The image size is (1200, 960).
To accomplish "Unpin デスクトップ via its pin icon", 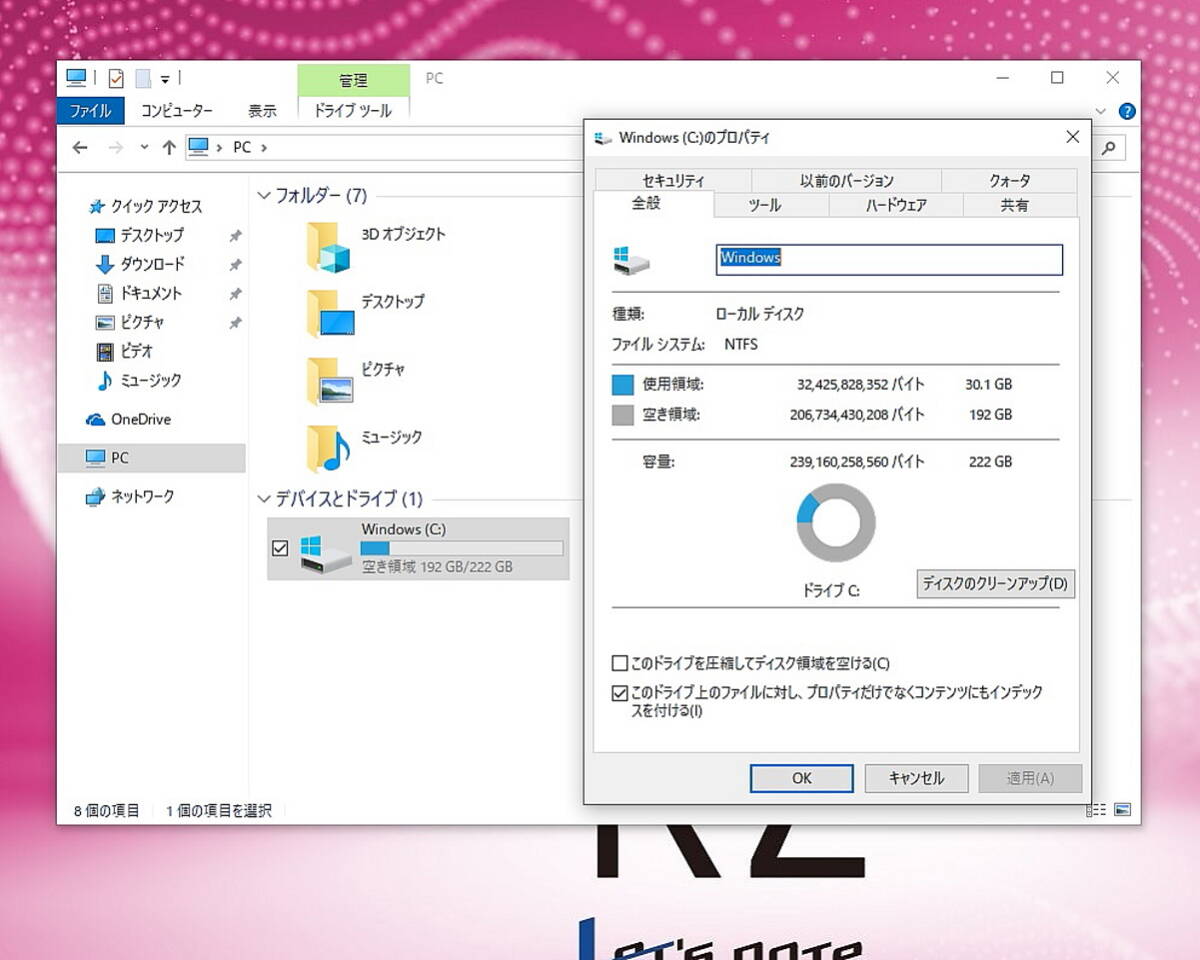I will 235,236.
